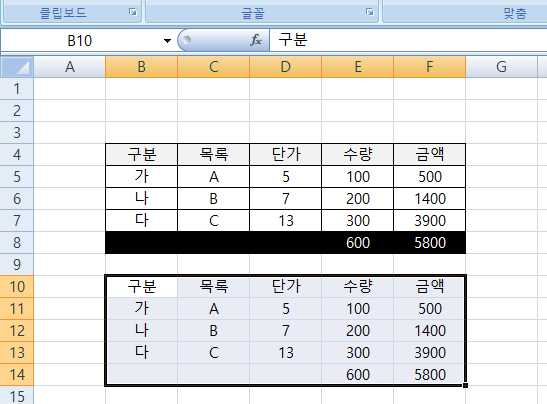Select row 15 header

coord(17,395)
